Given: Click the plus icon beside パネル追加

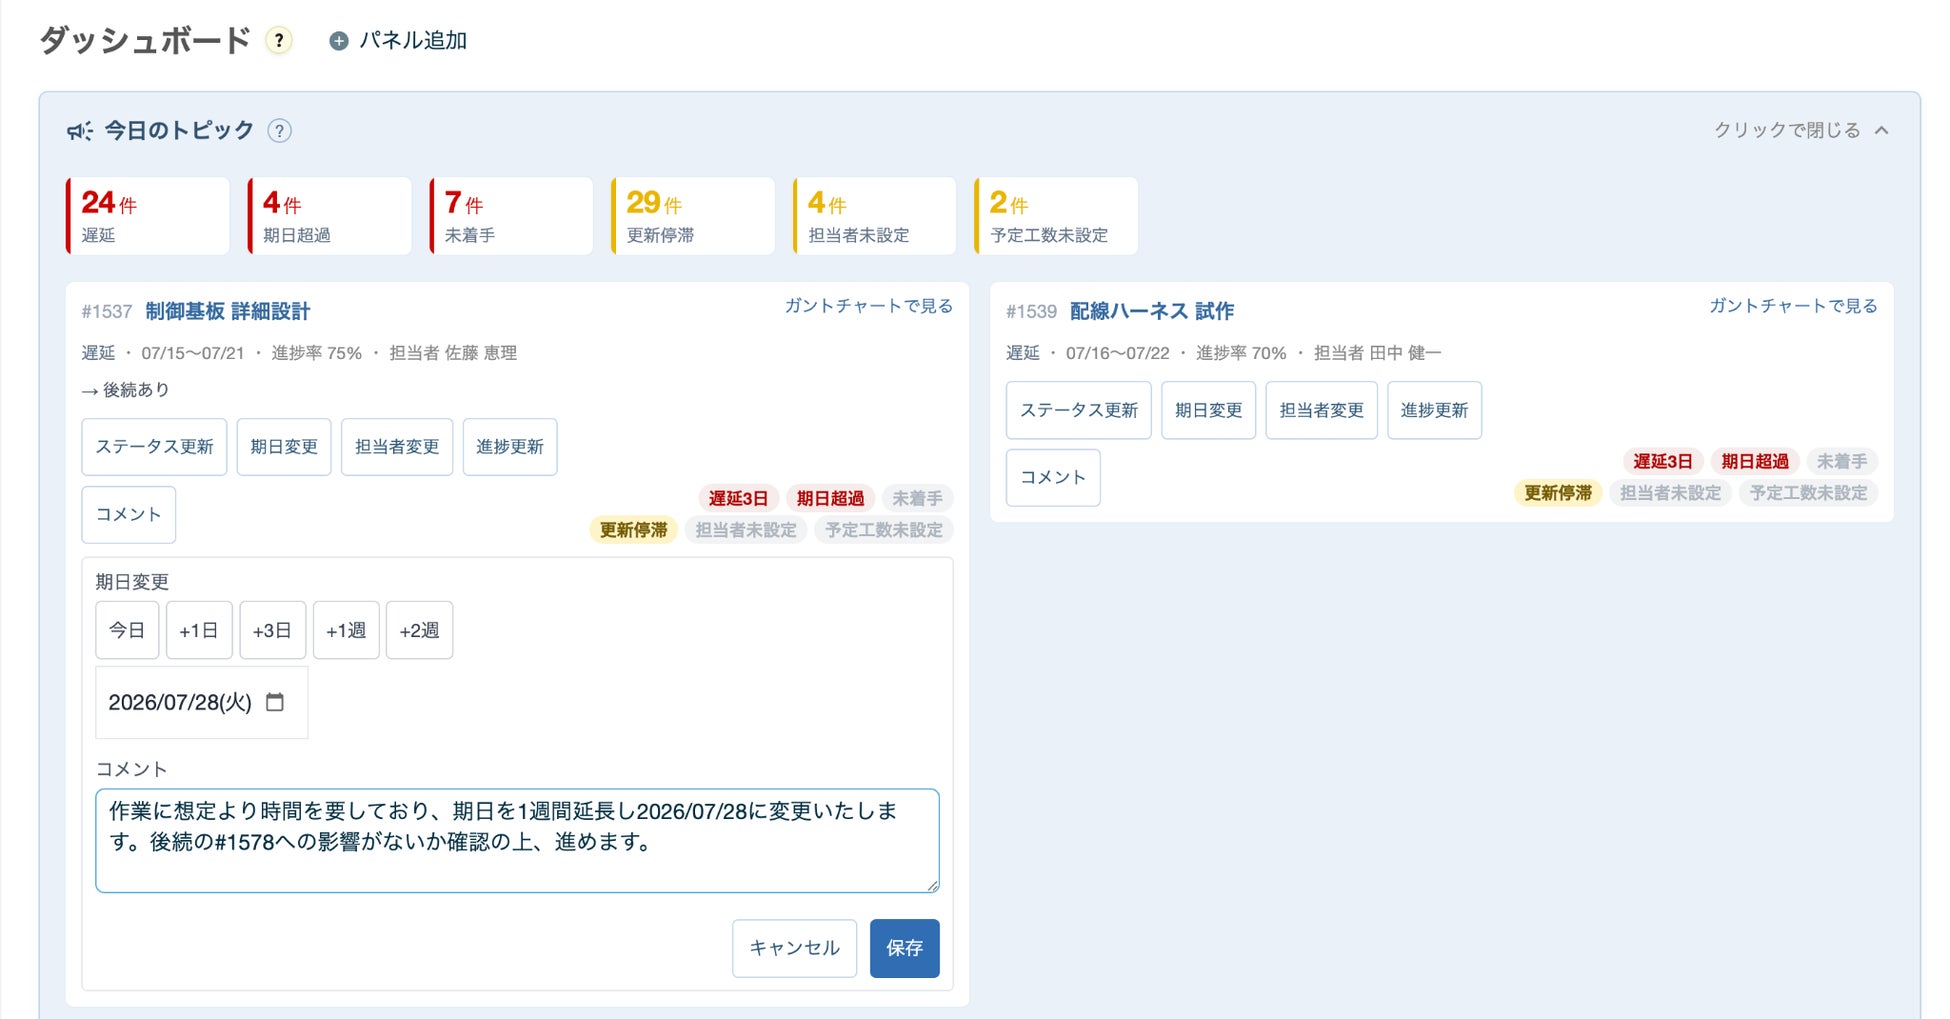Looking at the screenshot, I should [x=339, y=41].
